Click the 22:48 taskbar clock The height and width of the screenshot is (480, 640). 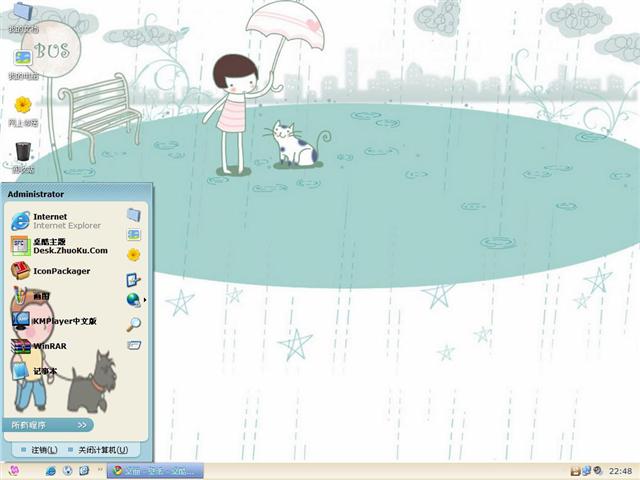620,471
